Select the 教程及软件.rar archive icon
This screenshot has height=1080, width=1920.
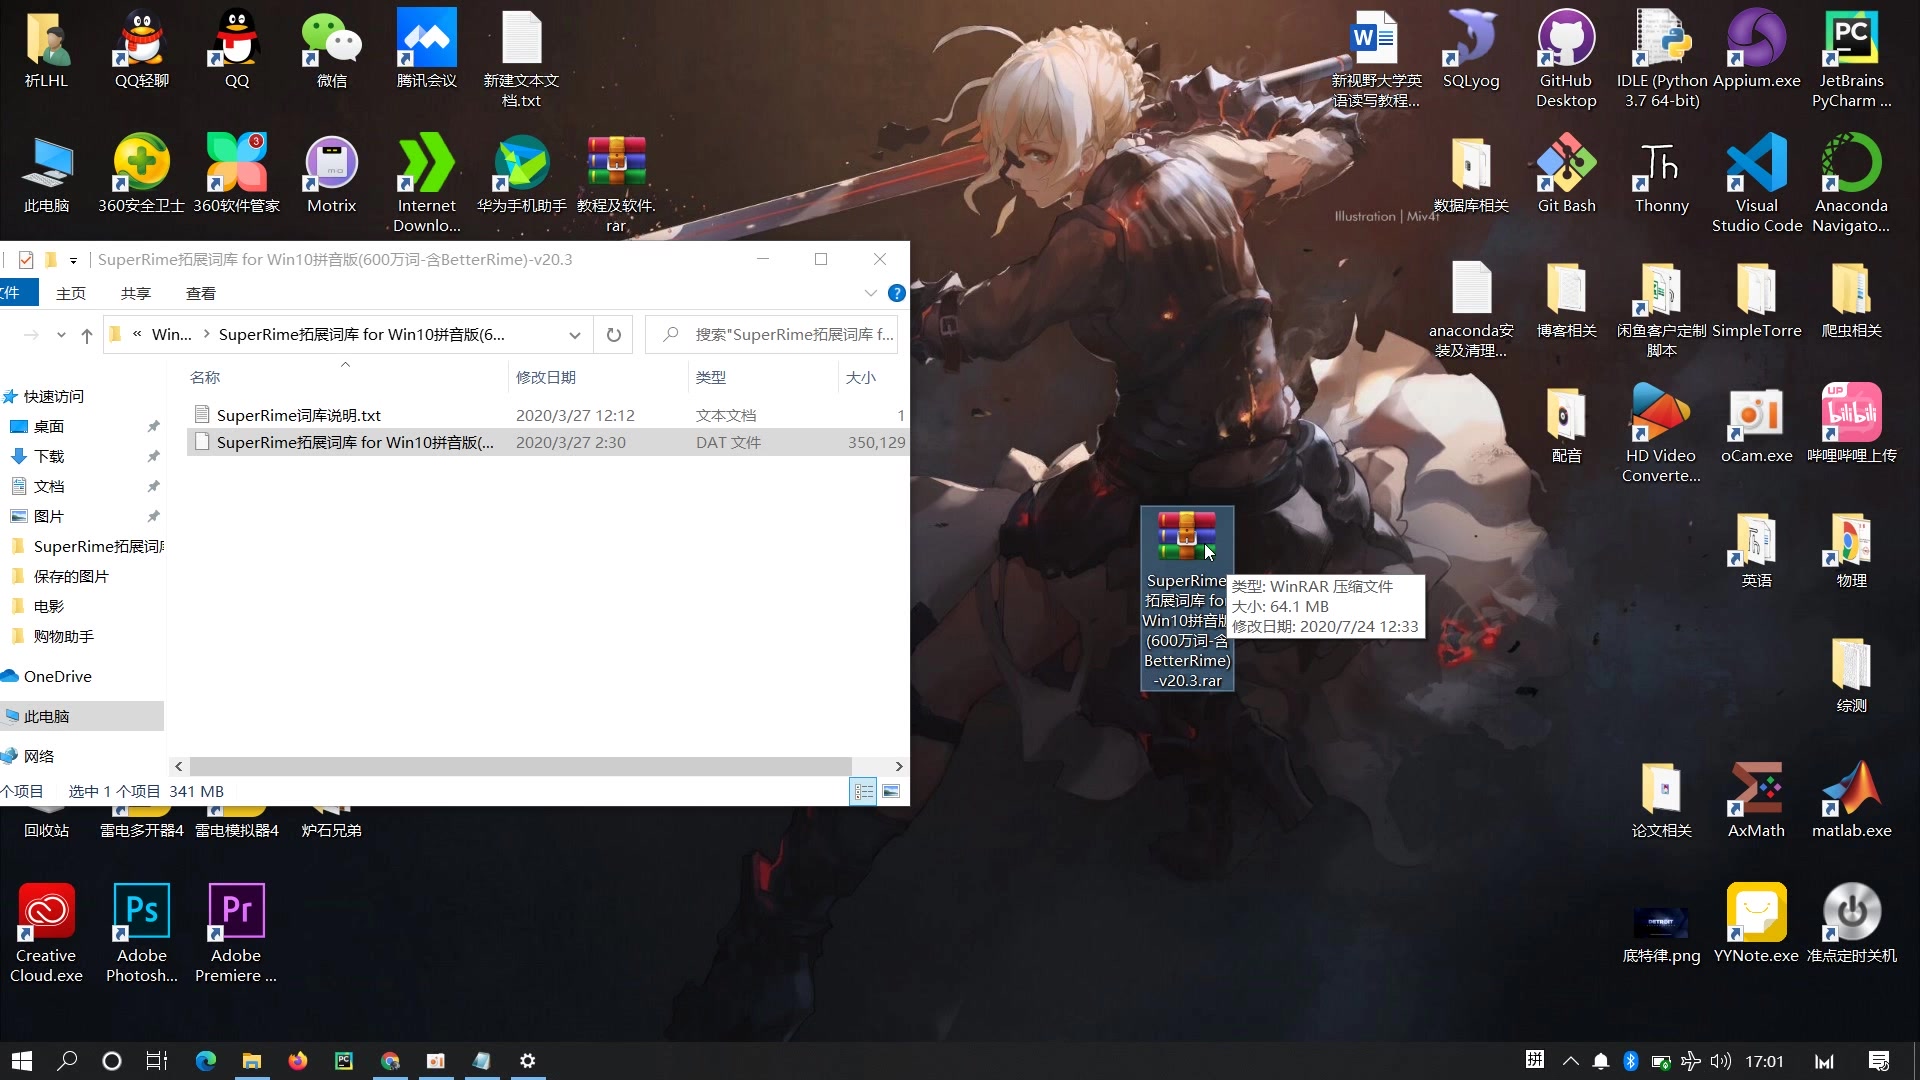click(x=616, y=183)
